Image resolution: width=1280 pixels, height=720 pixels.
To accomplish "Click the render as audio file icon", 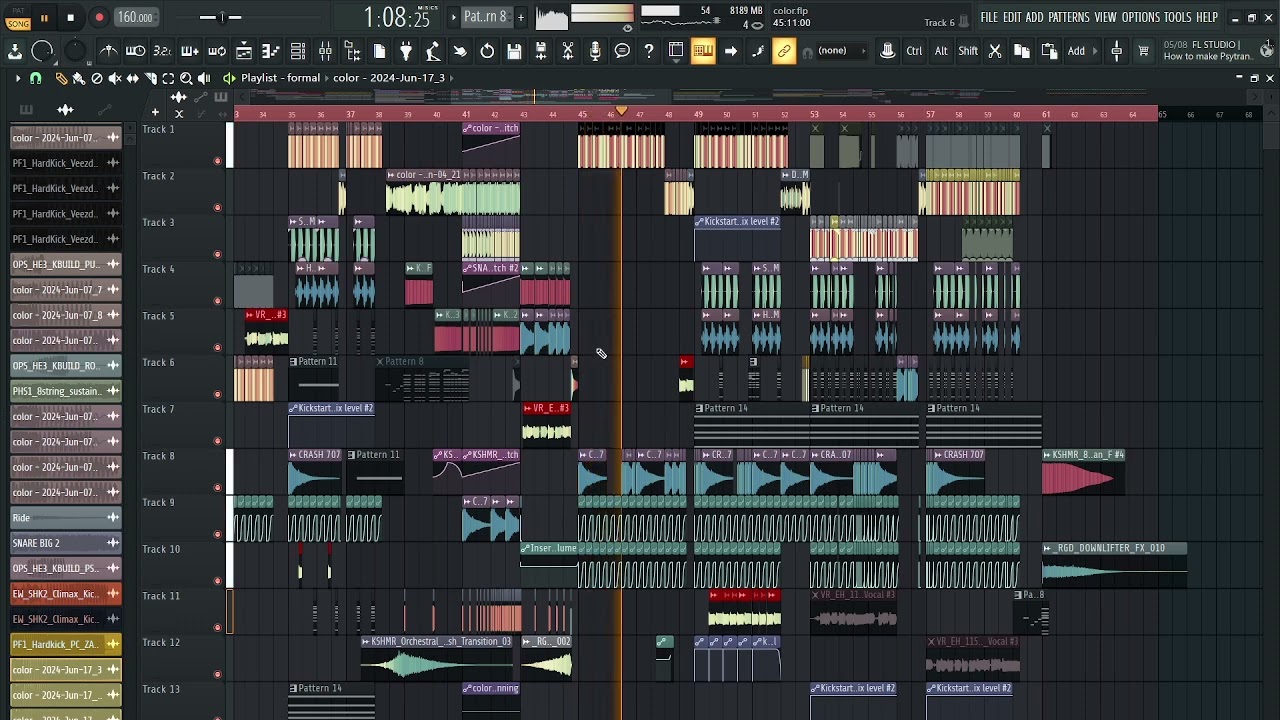I will click(541, 51).
